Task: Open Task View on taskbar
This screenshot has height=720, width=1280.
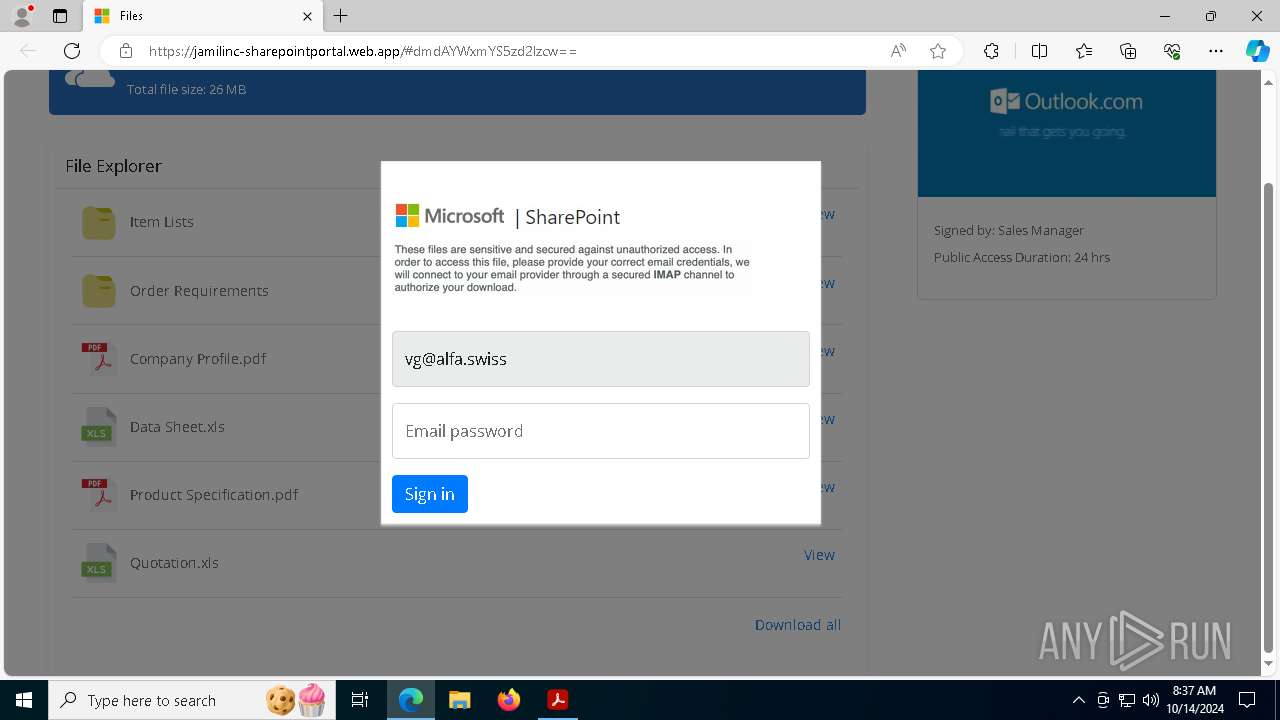Action: pyautogui.click(x=360, y=700)
